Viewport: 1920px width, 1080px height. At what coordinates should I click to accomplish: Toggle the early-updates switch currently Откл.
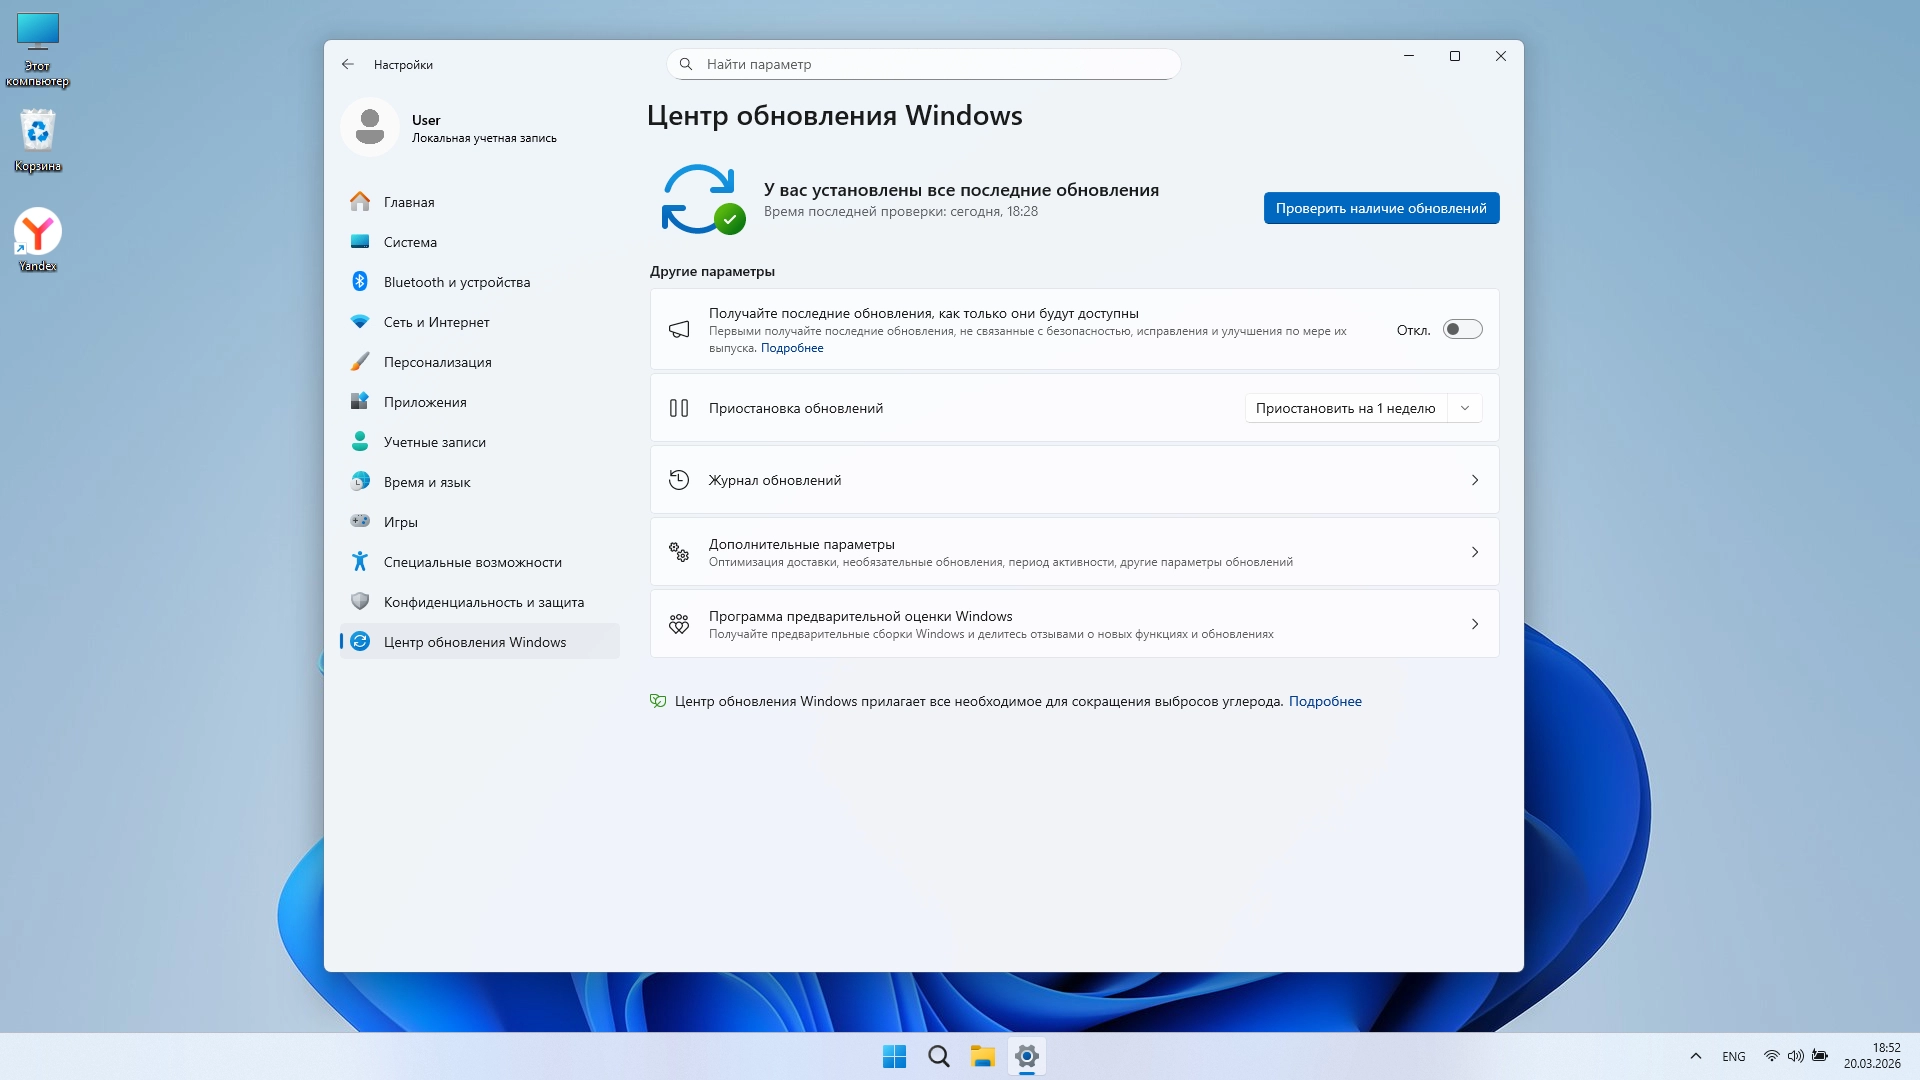[x=1462, y=329]
